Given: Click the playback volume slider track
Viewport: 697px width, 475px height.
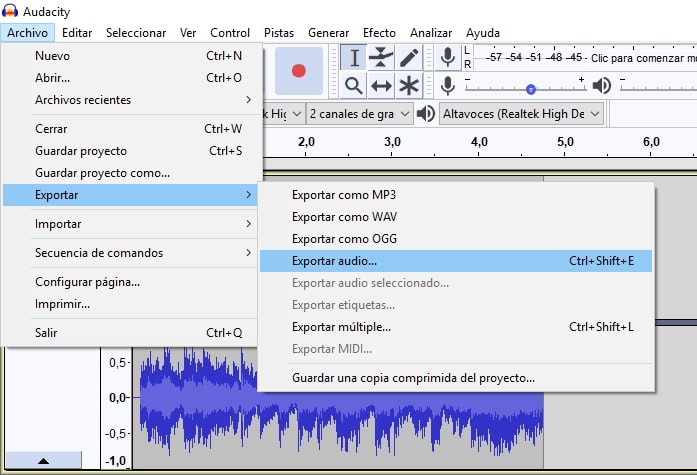Looking at the screenshot, I should pos(658,89).
